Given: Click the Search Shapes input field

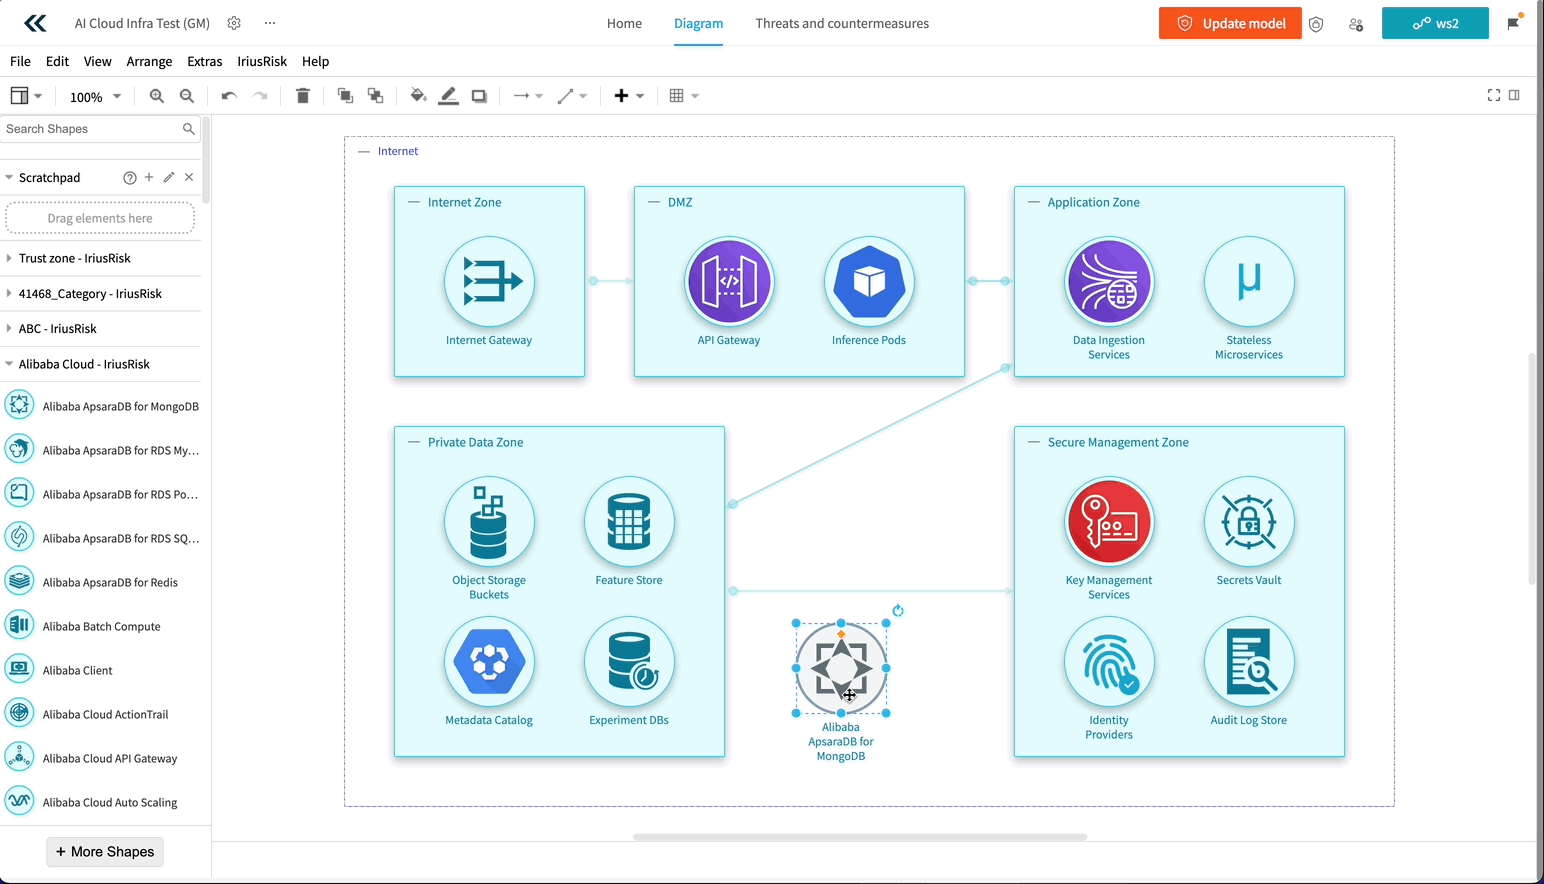Looking at the screenshot, I should 100,129.
